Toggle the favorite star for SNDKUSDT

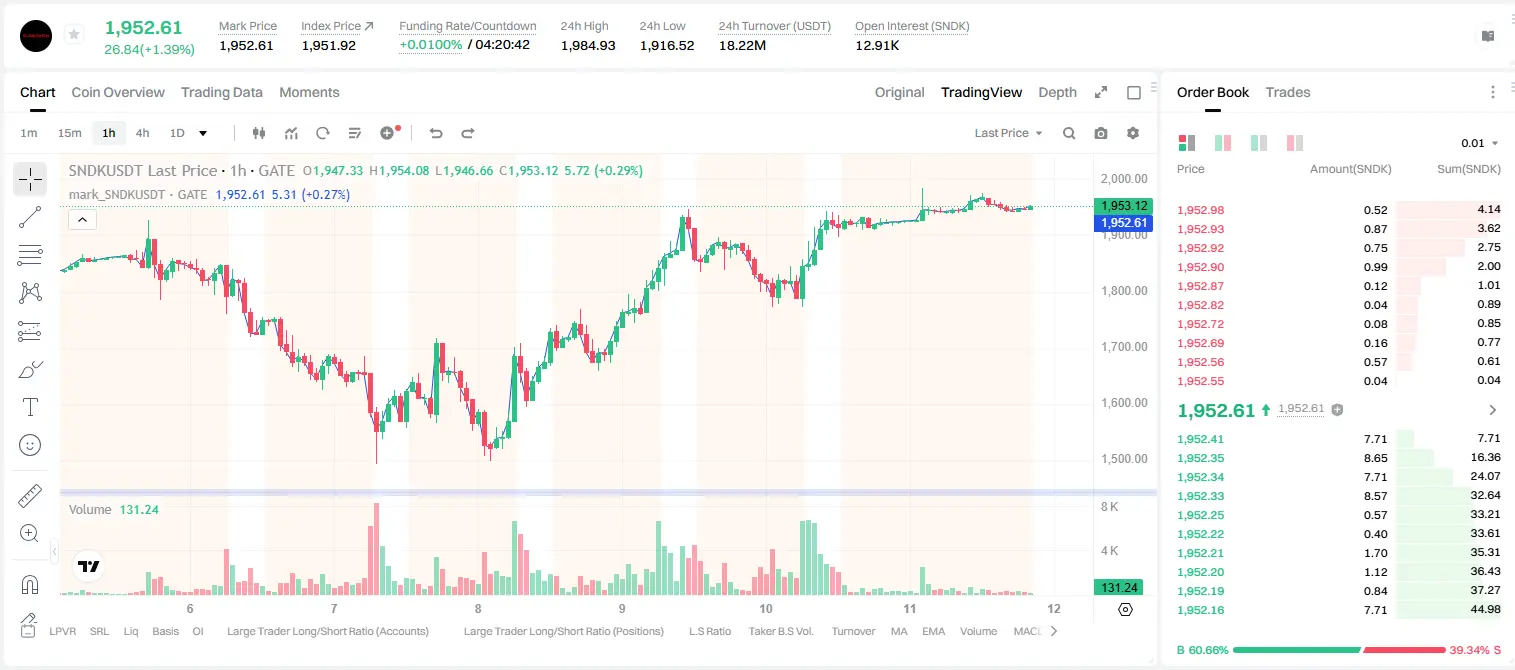(x=73, y=35)
